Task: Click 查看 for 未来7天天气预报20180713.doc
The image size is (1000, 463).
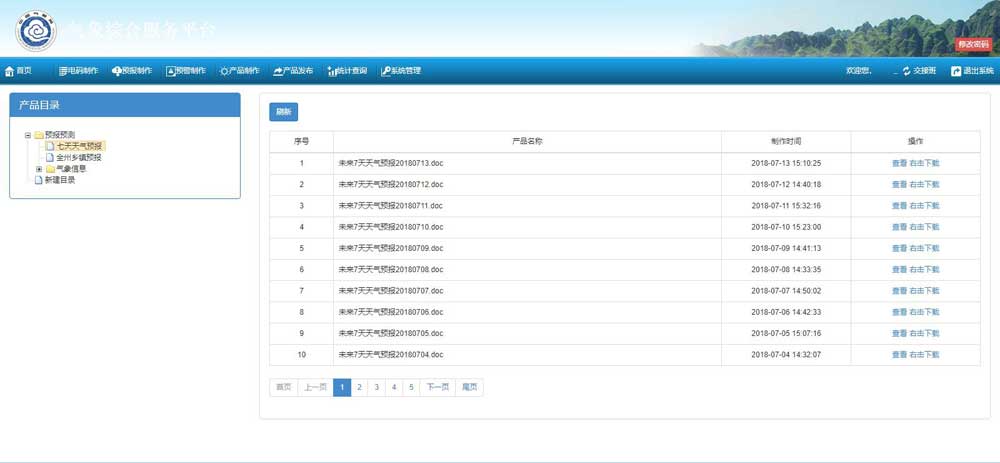Action: tap(899, 163)
